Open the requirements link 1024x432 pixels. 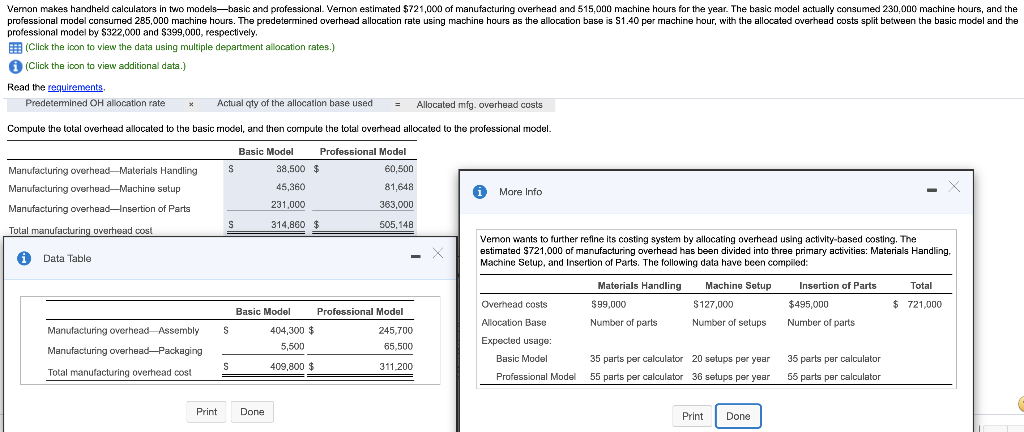click(x=76, y=87)
